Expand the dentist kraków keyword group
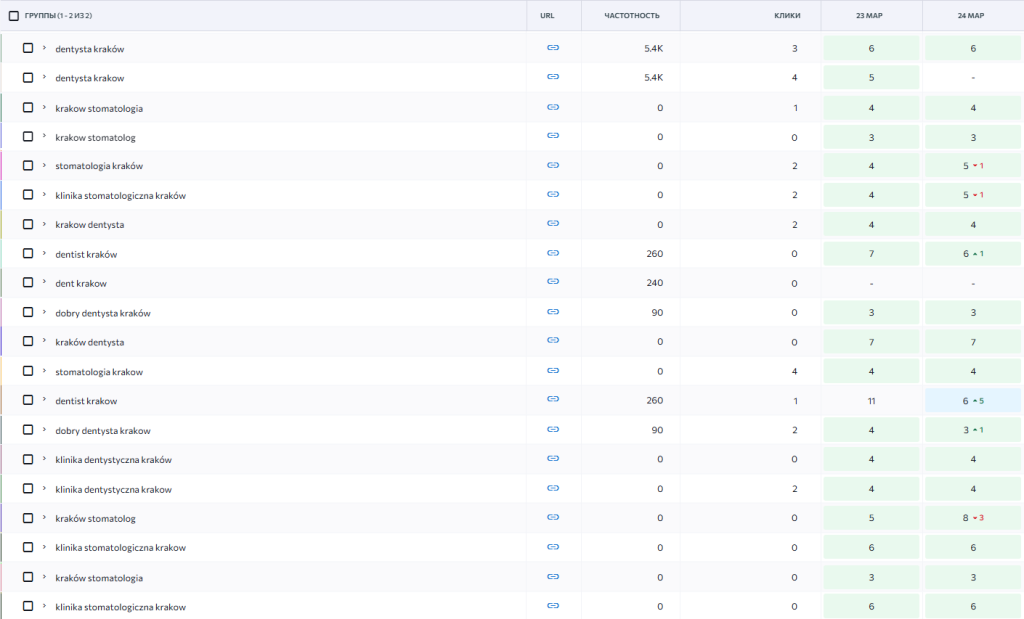Image resolution: width=1024 pixels, height=619 pixels. [x=44, y=253]
